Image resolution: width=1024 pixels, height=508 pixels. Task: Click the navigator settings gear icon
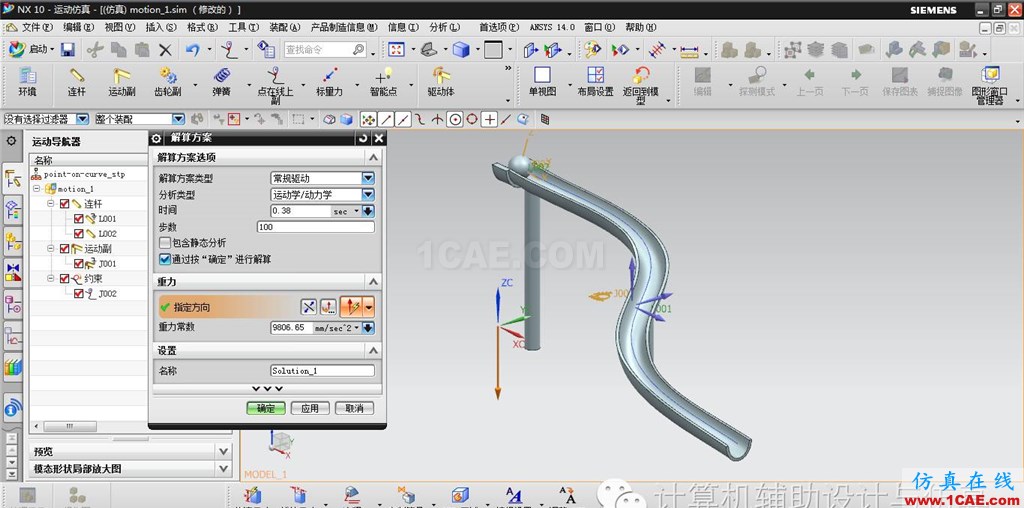11,140
